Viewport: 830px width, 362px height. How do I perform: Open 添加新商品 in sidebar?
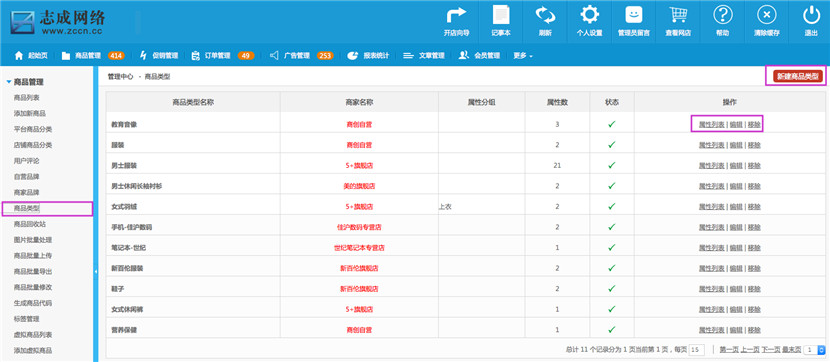tap(30, 113)
